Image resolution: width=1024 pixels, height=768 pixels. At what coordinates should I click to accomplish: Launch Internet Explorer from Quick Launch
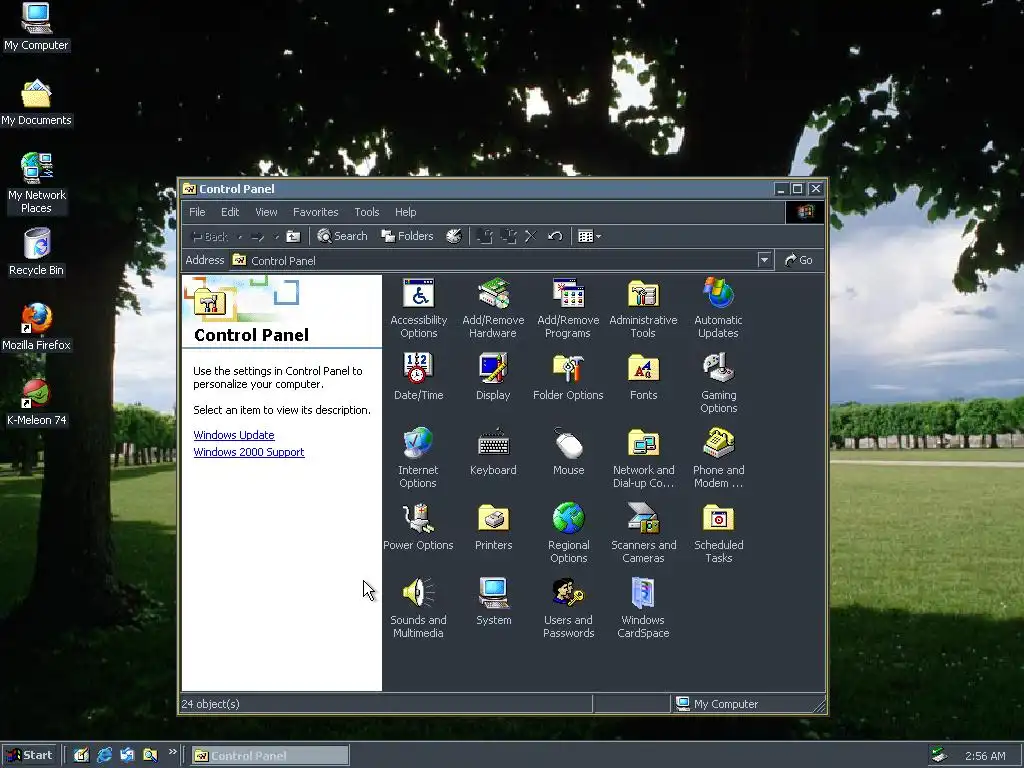(104, 756)
